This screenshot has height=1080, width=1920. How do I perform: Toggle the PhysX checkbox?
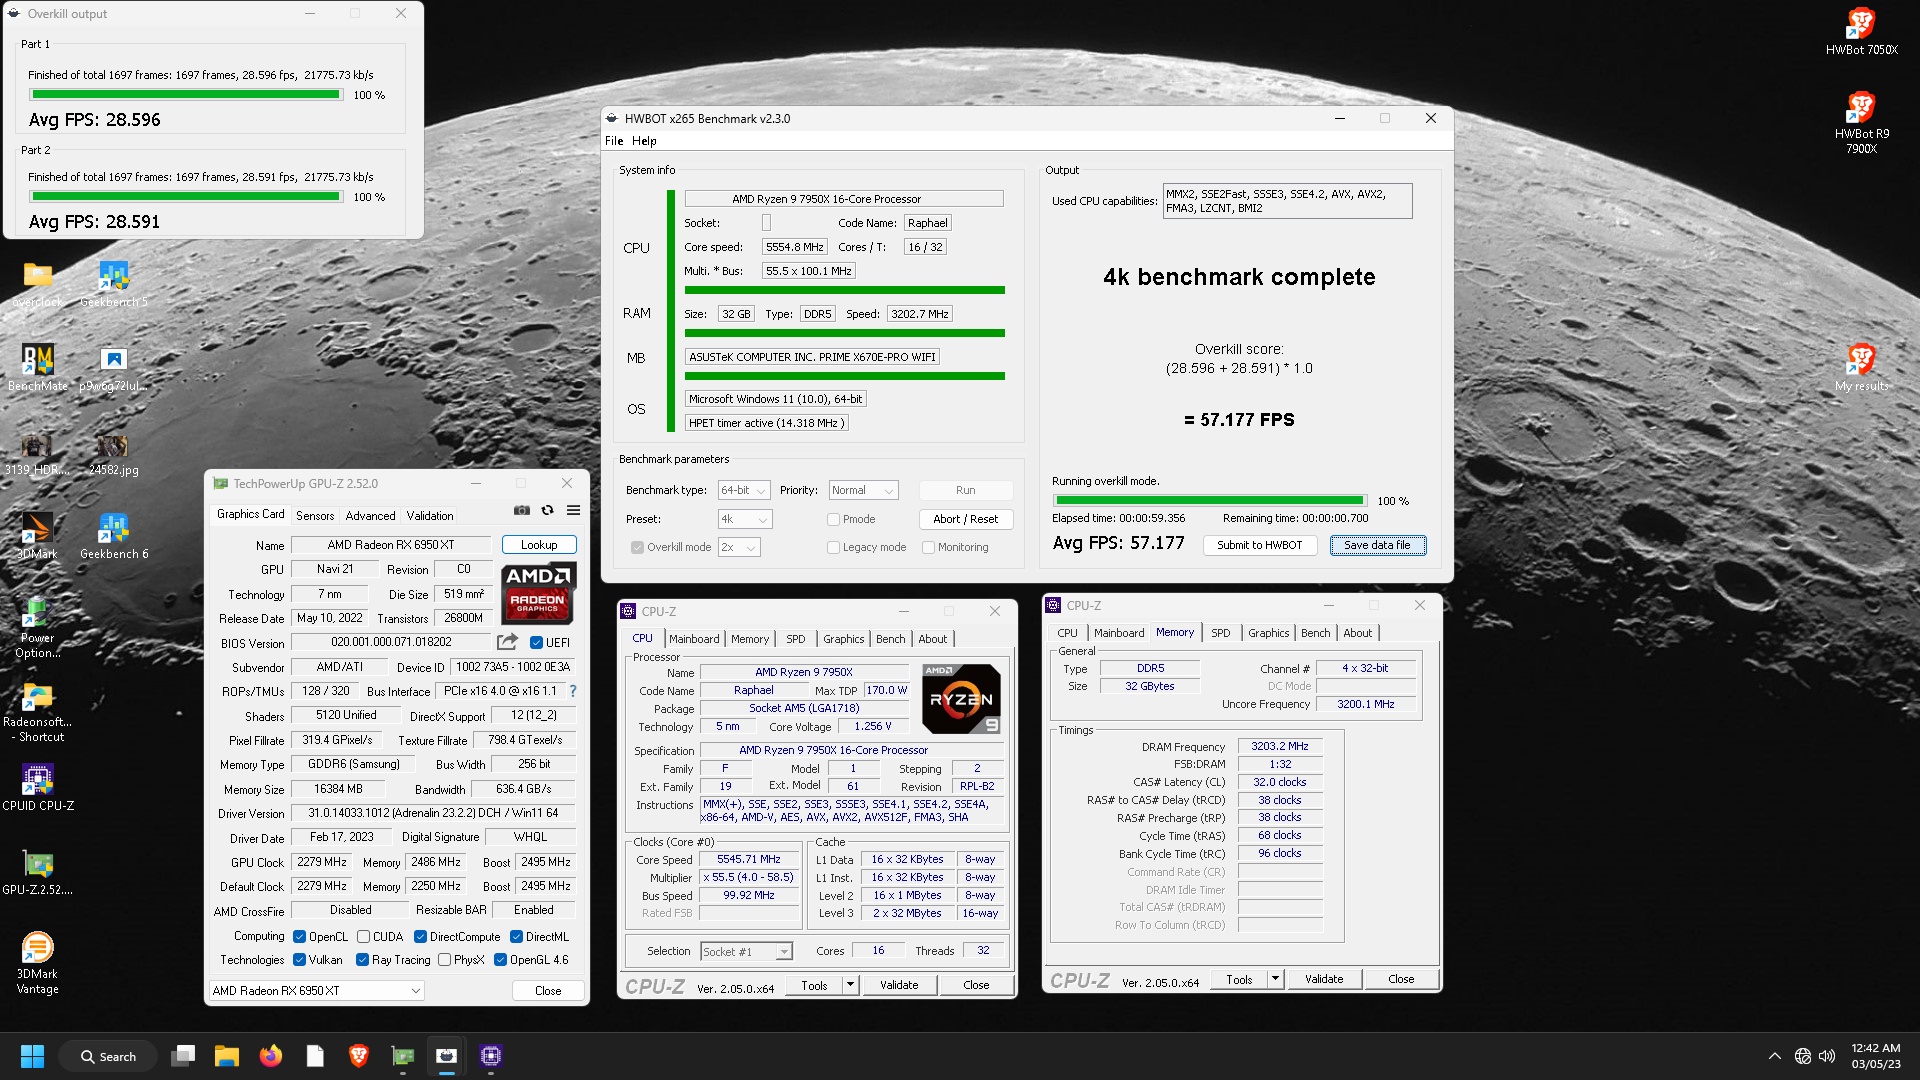click(445, 960)
